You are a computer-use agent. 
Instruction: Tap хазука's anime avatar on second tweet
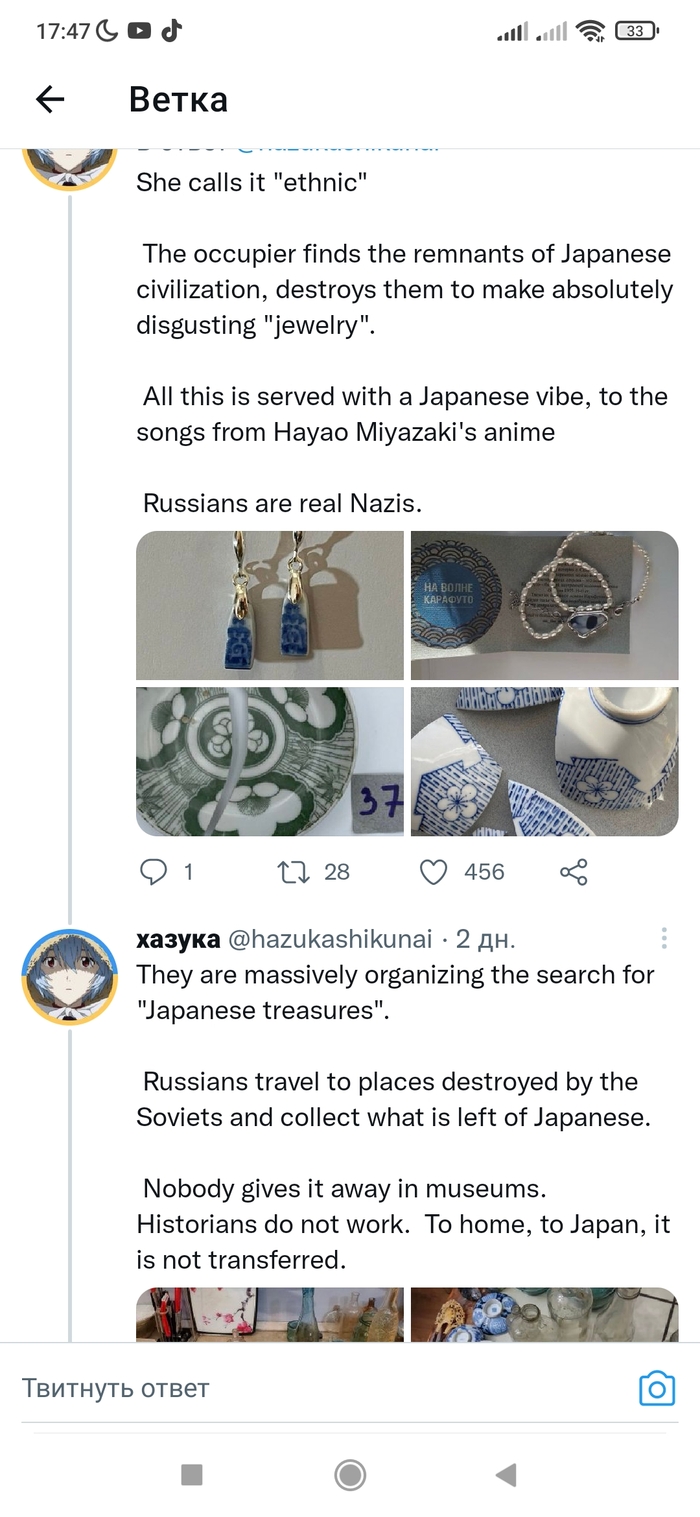click(x=70, y=977)
